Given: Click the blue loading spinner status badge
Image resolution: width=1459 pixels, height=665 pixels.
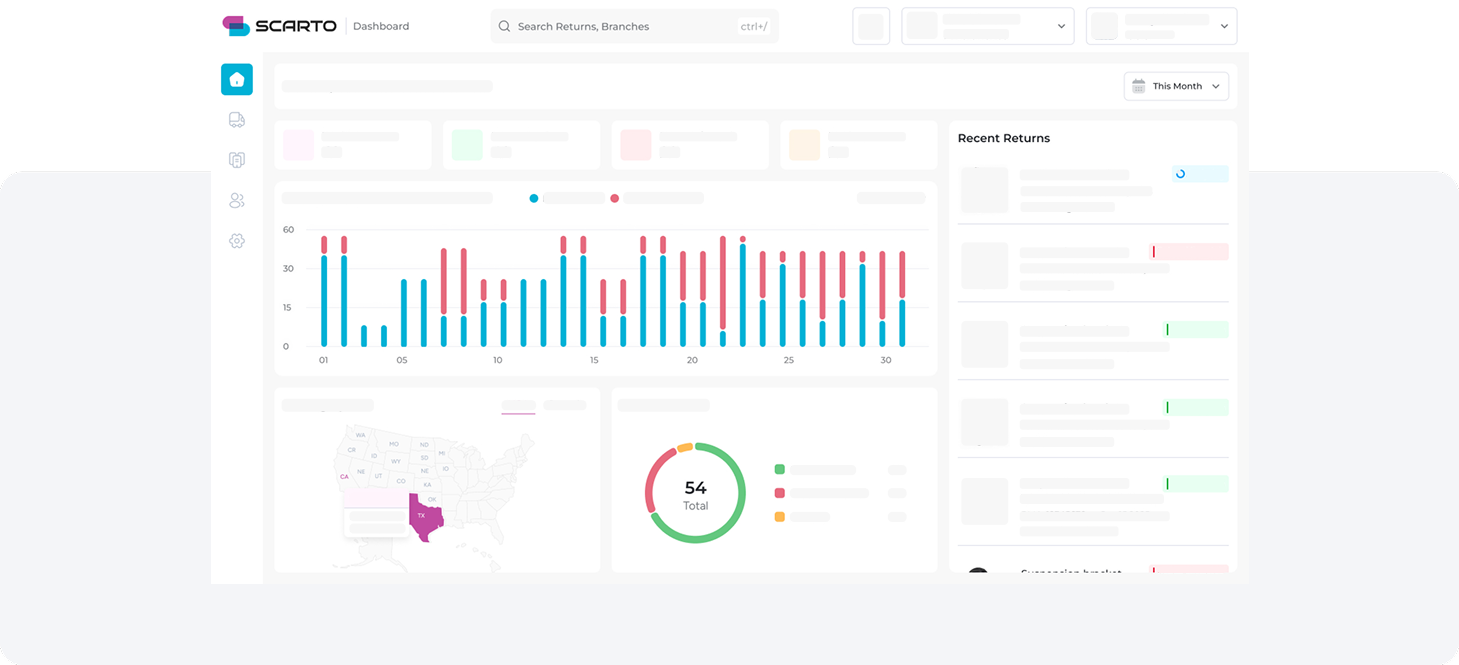Looking at the screenshot, I should click(1199, 174).
